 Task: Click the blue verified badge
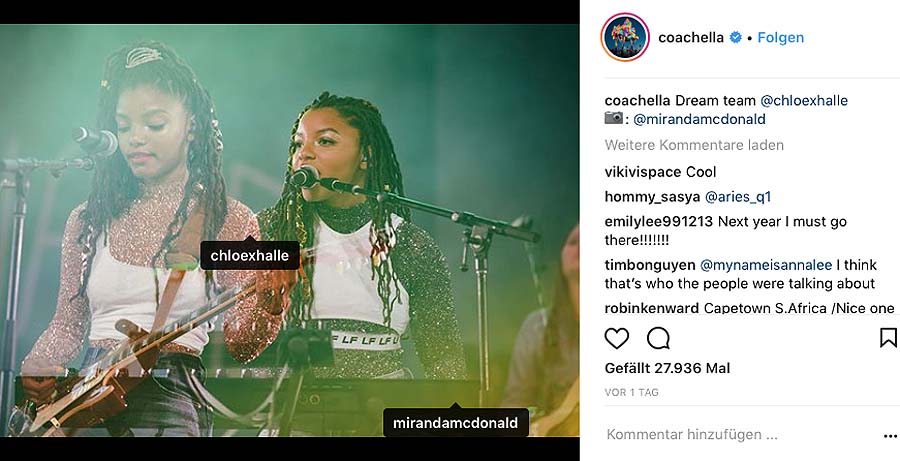(x=735, y=37)
